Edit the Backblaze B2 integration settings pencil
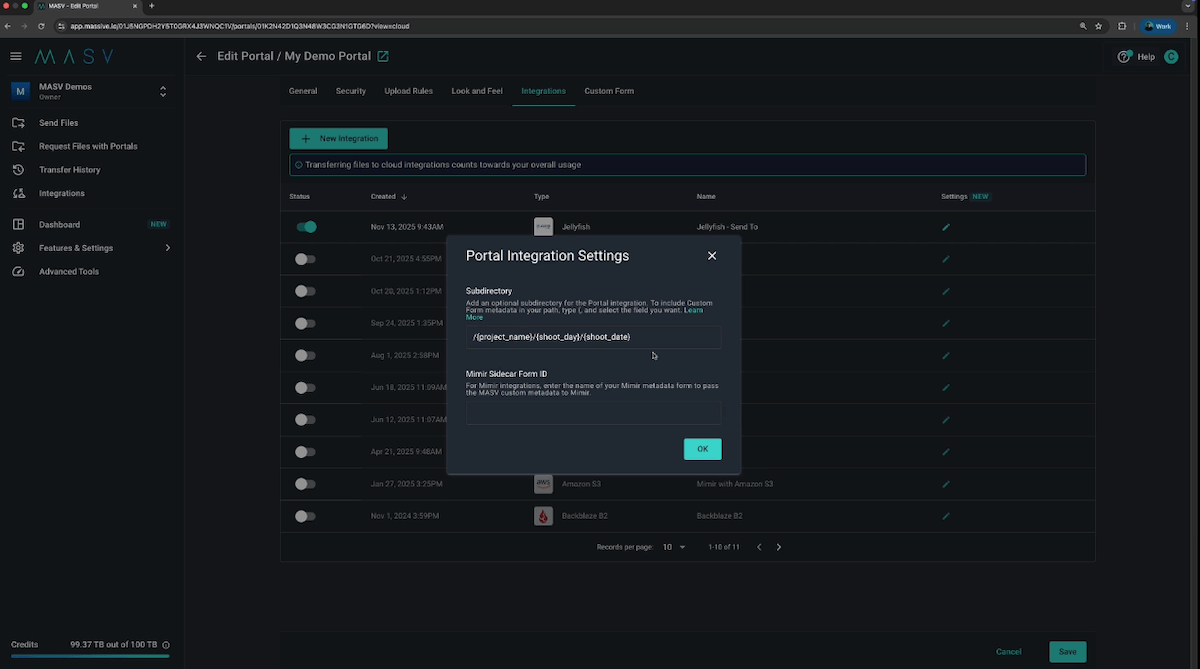This screenshot has width=1200, height=669. point(946,516)
